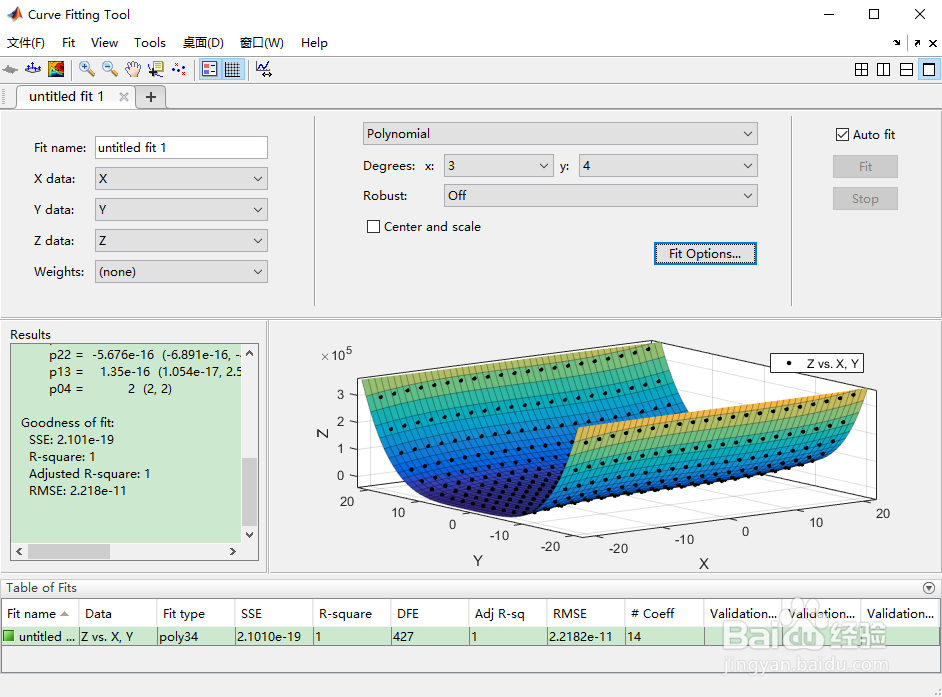Add a new fit tab

pyautogui.click(x=151, y=97)
